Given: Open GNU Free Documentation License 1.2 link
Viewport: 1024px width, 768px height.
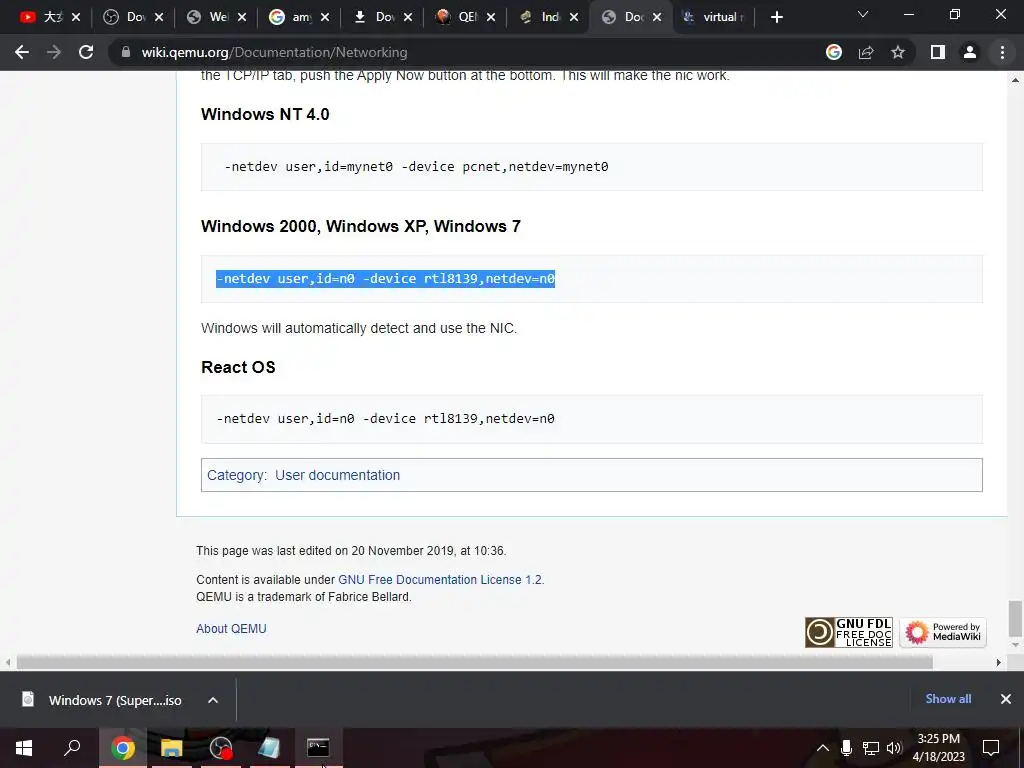Looking at the screenshot, I should point(440,579).
